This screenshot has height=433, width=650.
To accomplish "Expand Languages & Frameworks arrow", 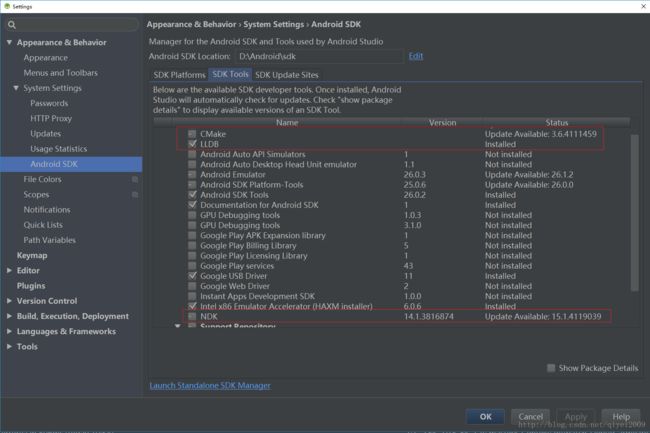I will [9, 331].
